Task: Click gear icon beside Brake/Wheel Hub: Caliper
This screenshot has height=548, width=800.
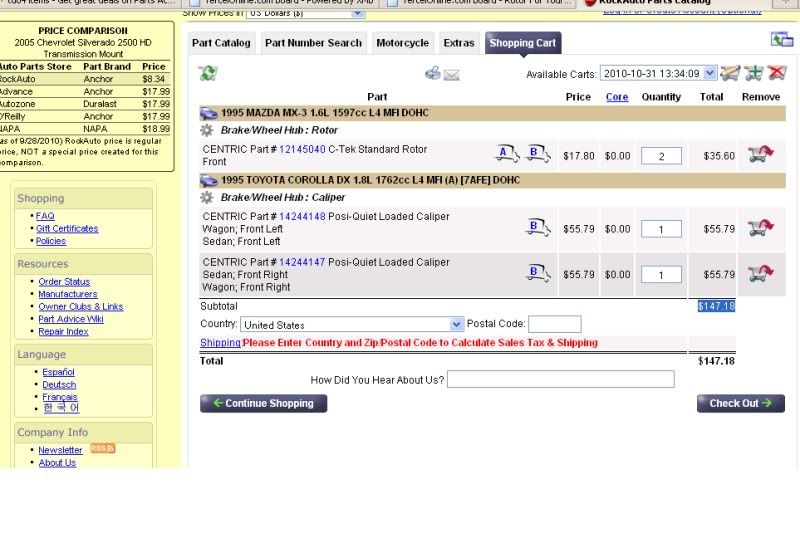Action: pyautogui.click(x=207, y=197)
